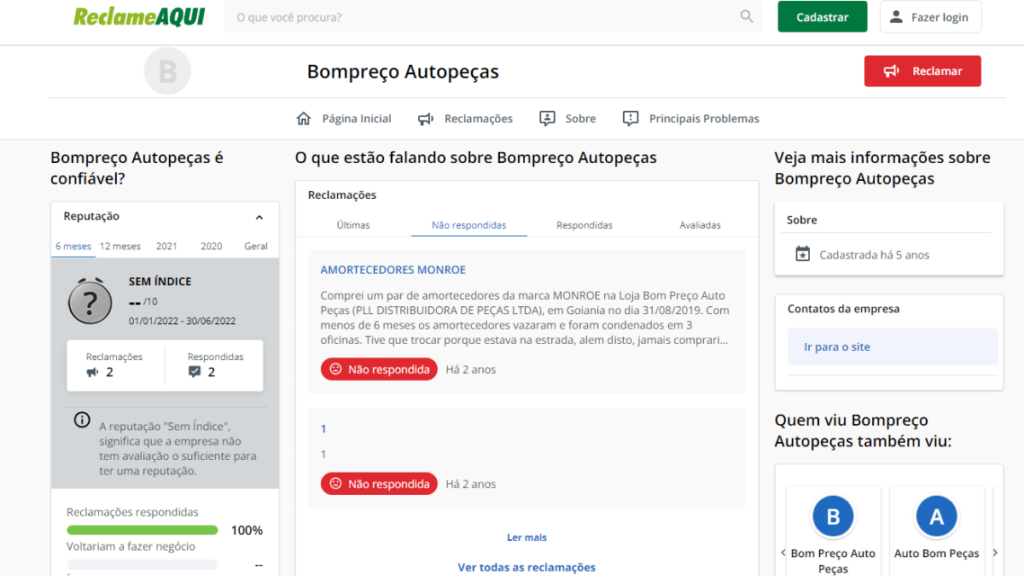The height and width of the screenshot is (576, 1024).
Task: Go to the Reclamações navigation item
Action: click(466, 118)
